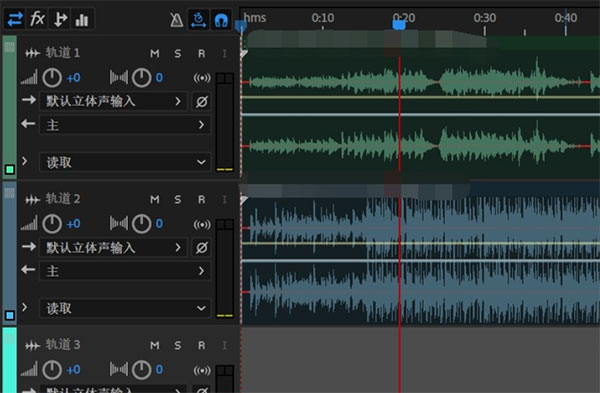
Task: Show the sends view icon
Action: pyautogui.click(x=60, y=19)
